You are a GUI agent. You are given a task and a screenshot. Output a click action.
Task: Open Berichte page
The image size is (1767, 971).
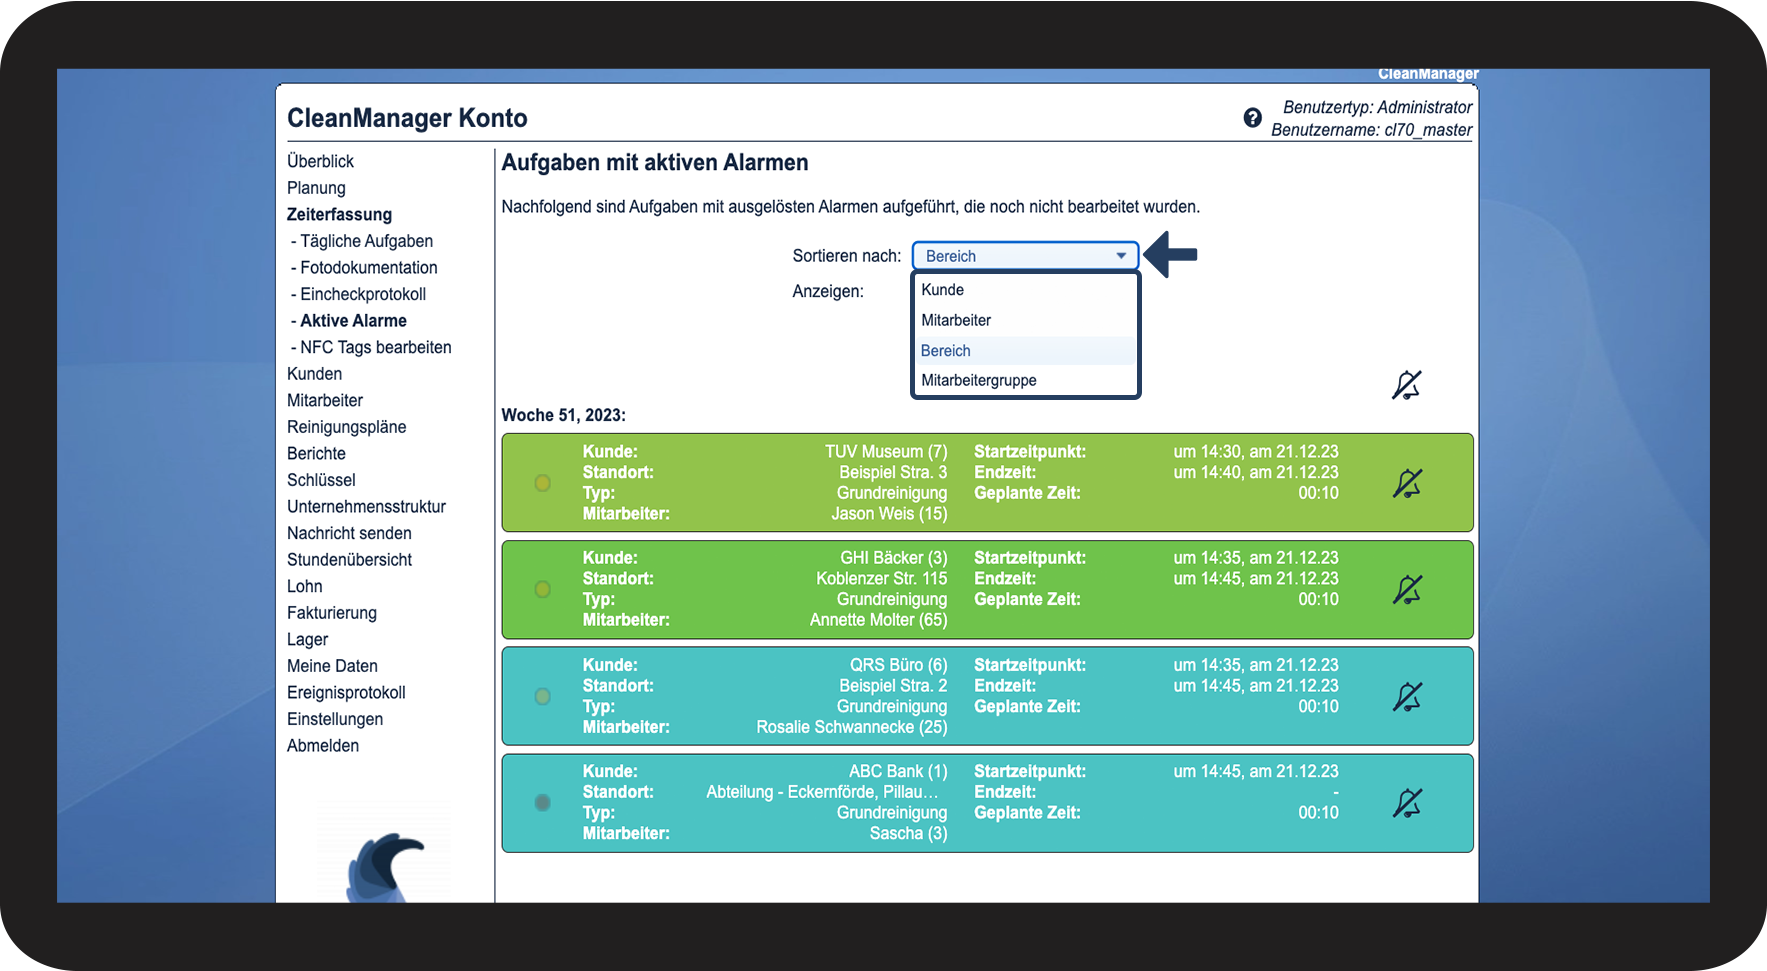[316, 453]
